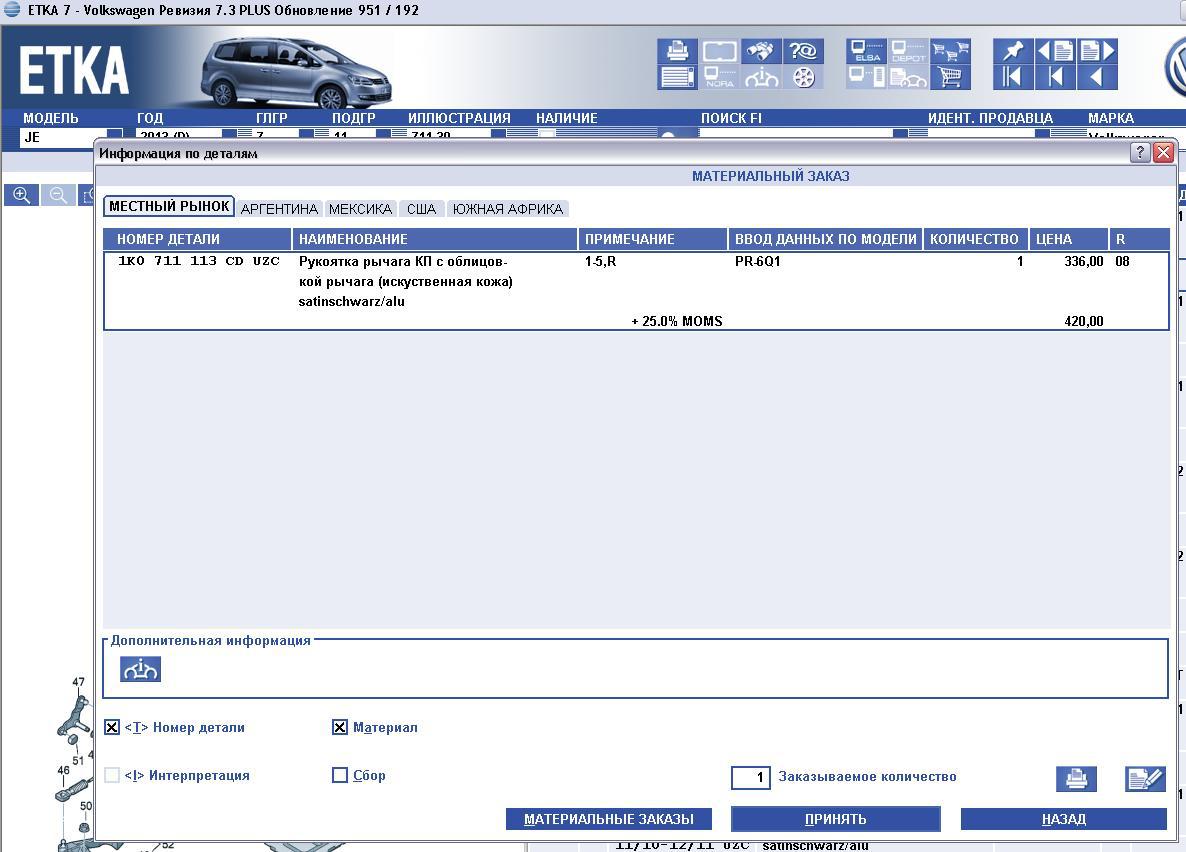The width and height of the screenshot is (1186, 852).
Task: Launch the ELSA icon
Action: click(866, 51)
